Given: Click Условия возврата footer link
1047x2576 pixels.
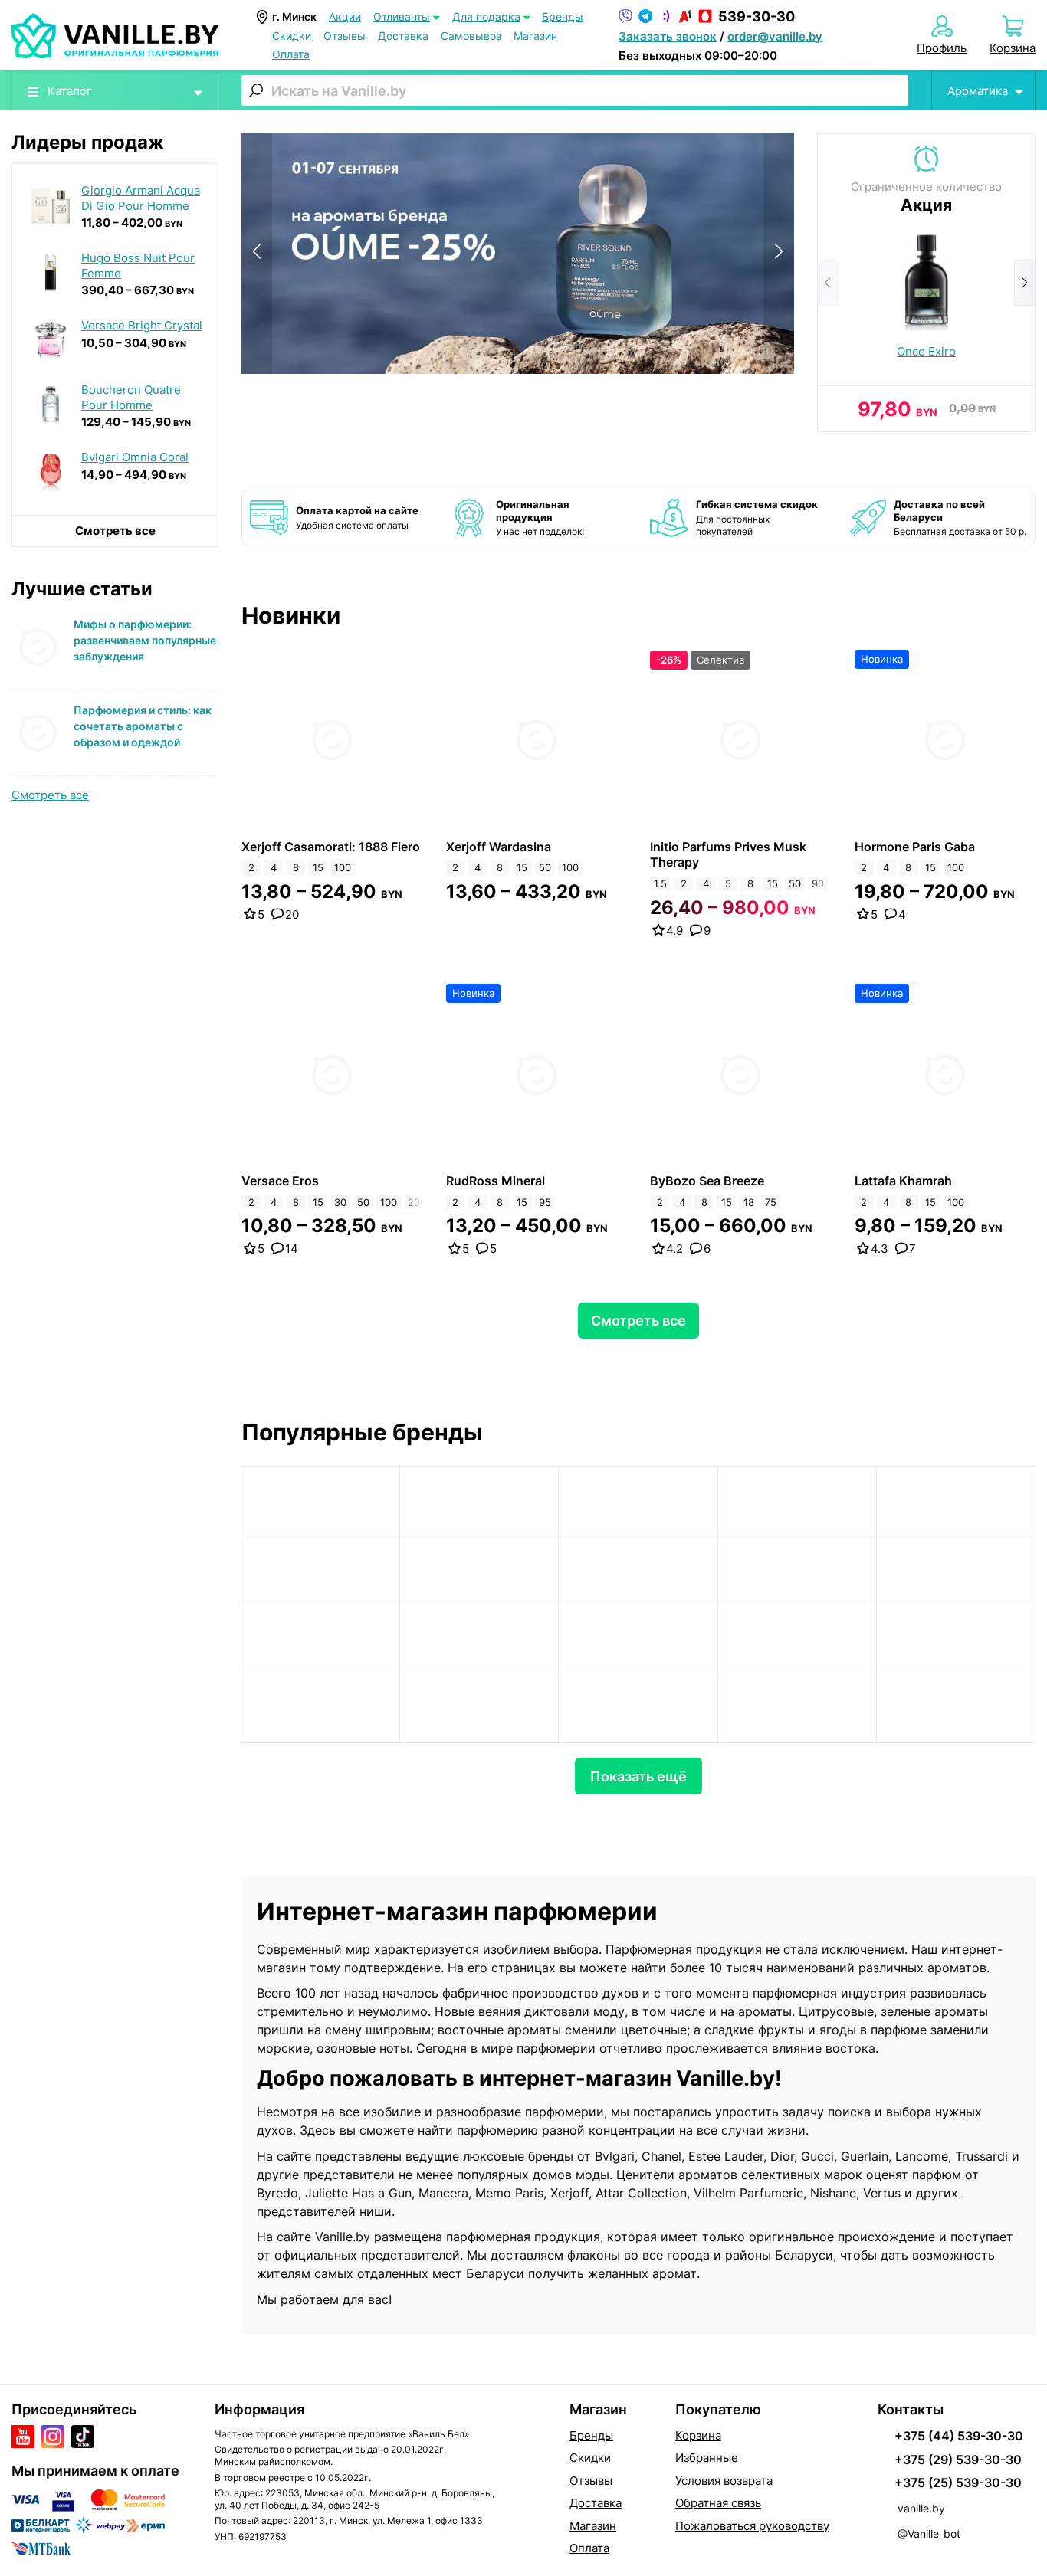Looking at the screenshot, I should click(724, 2480).
